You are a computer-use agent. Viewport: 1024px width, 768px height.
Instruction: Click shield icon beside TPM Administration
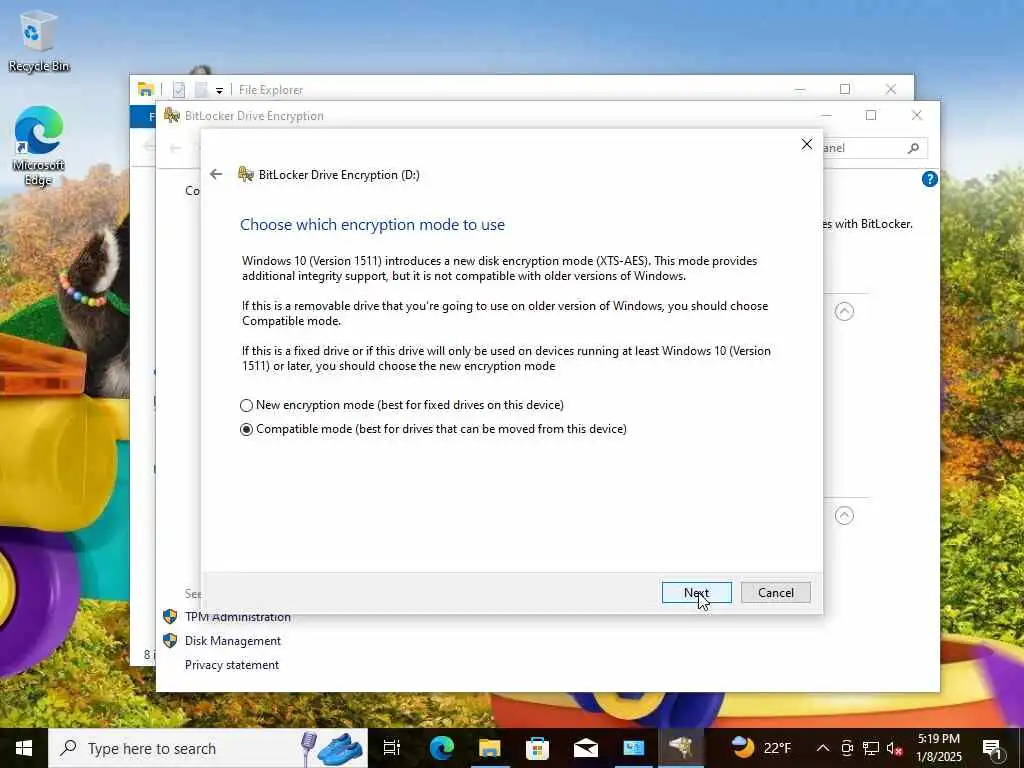tap(170, 616)
